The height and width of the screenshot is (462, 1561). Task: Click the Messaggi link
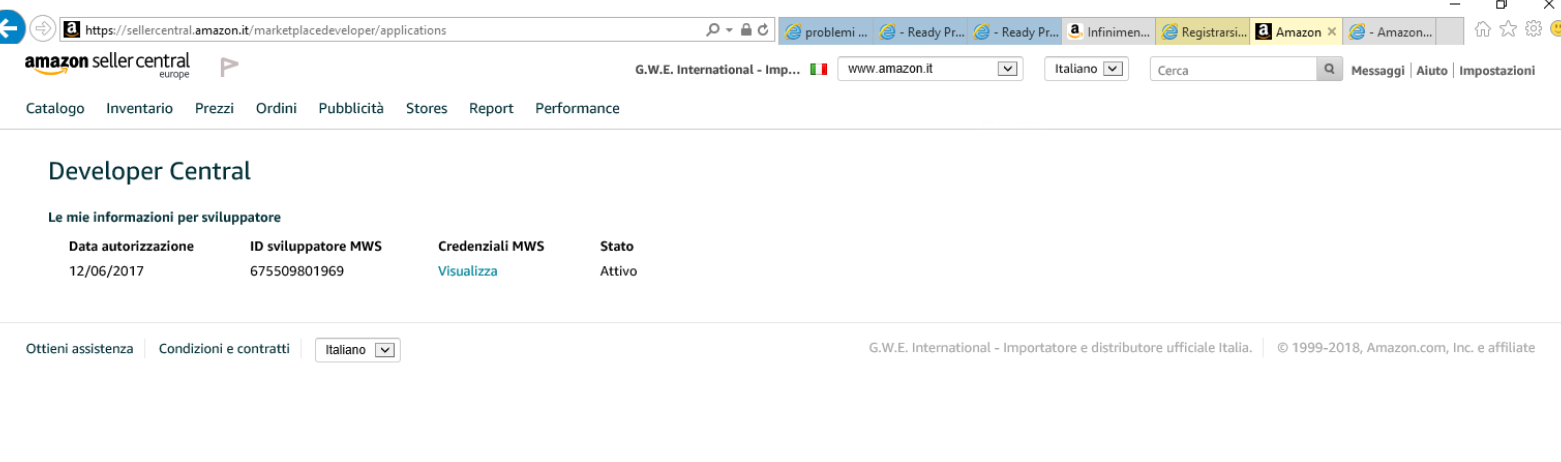pyautogui.click(x=1378, y=70)
